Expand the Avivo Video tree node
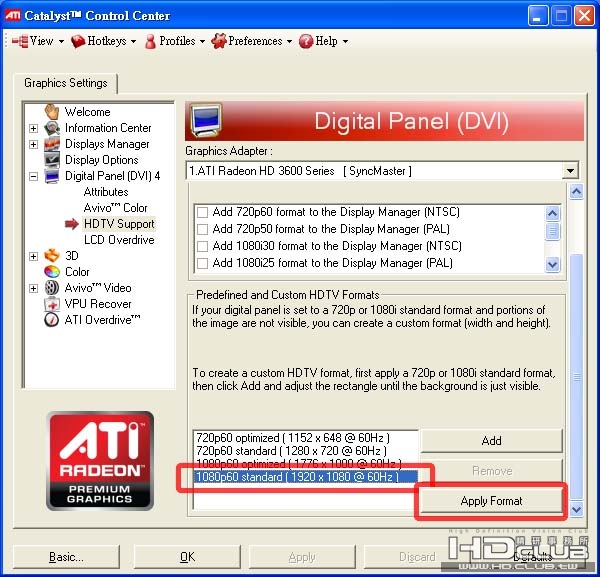Screen dimensions: 600x577 [x=33, y=288]
